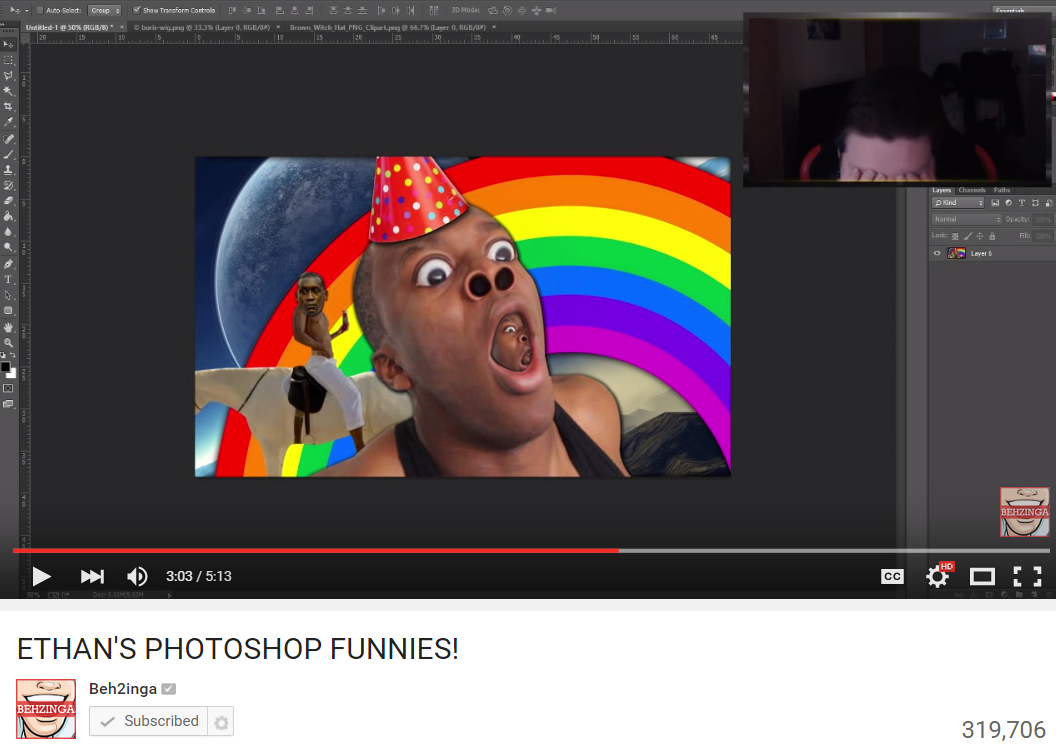The width and height of the screenshot is (1056, 746).
Task: Toggle the Auto-Select checkbox
Action: [40, 10]
